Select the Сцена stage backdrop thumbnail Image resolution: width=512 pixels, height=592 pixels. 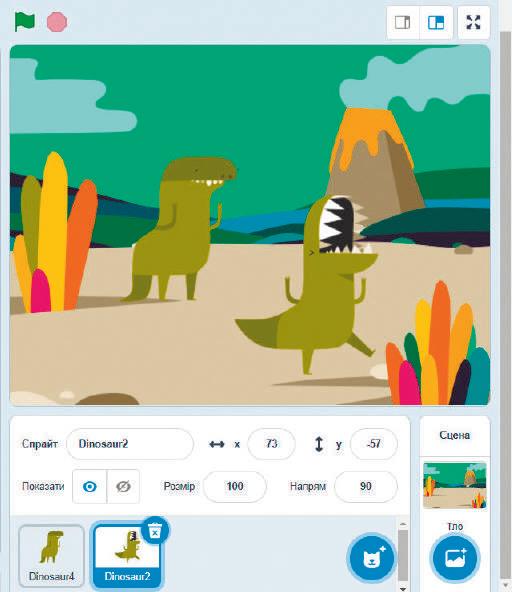[x=455, y=485]
